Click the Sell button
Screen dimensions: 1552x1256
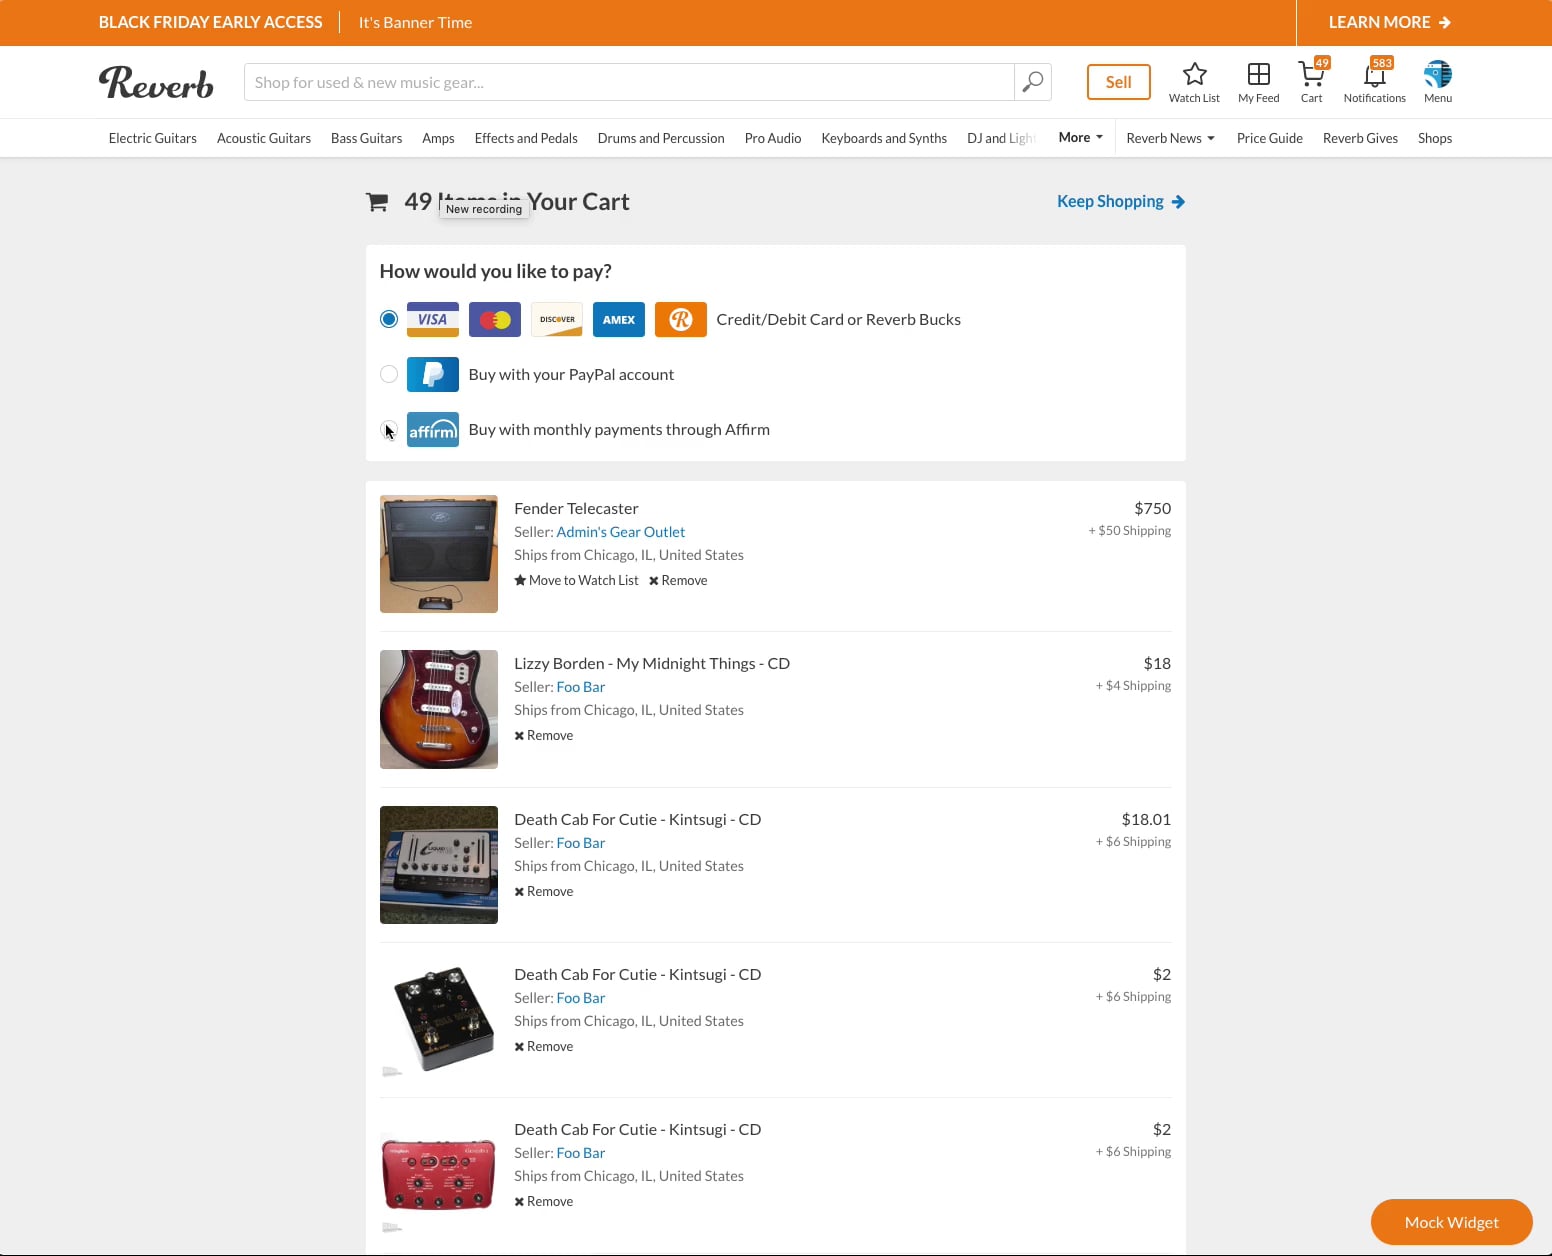tap(1119, 82)
